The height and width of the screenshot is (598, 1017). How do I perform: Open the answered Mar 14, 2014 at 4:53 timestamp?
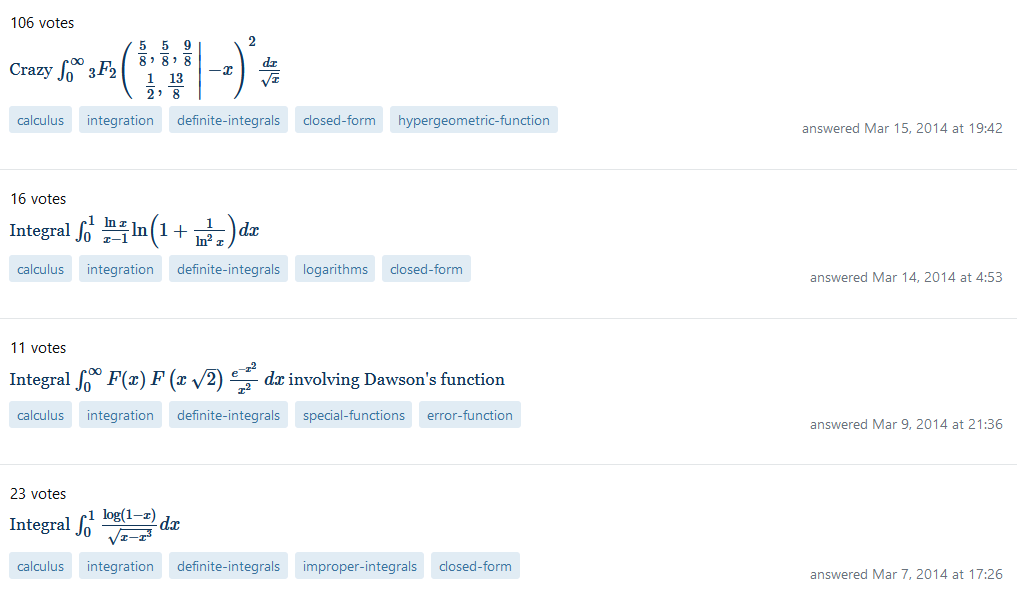906,278
